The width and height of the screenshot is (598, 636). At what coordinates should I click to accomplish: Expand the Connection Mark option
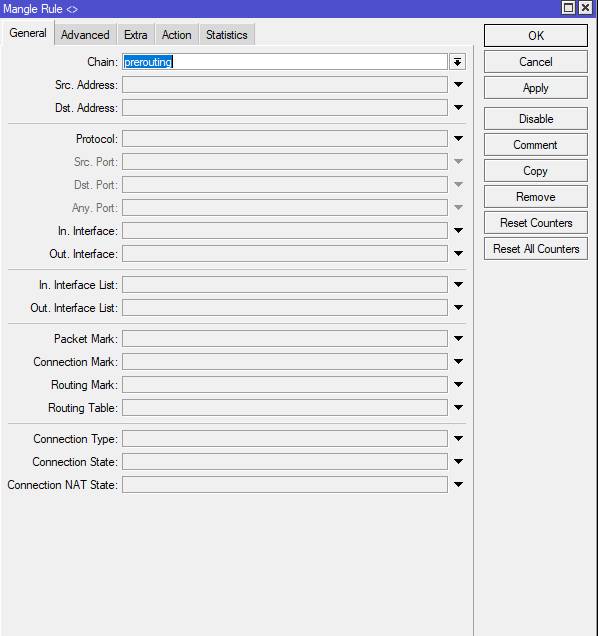click(x=458, y=362)
